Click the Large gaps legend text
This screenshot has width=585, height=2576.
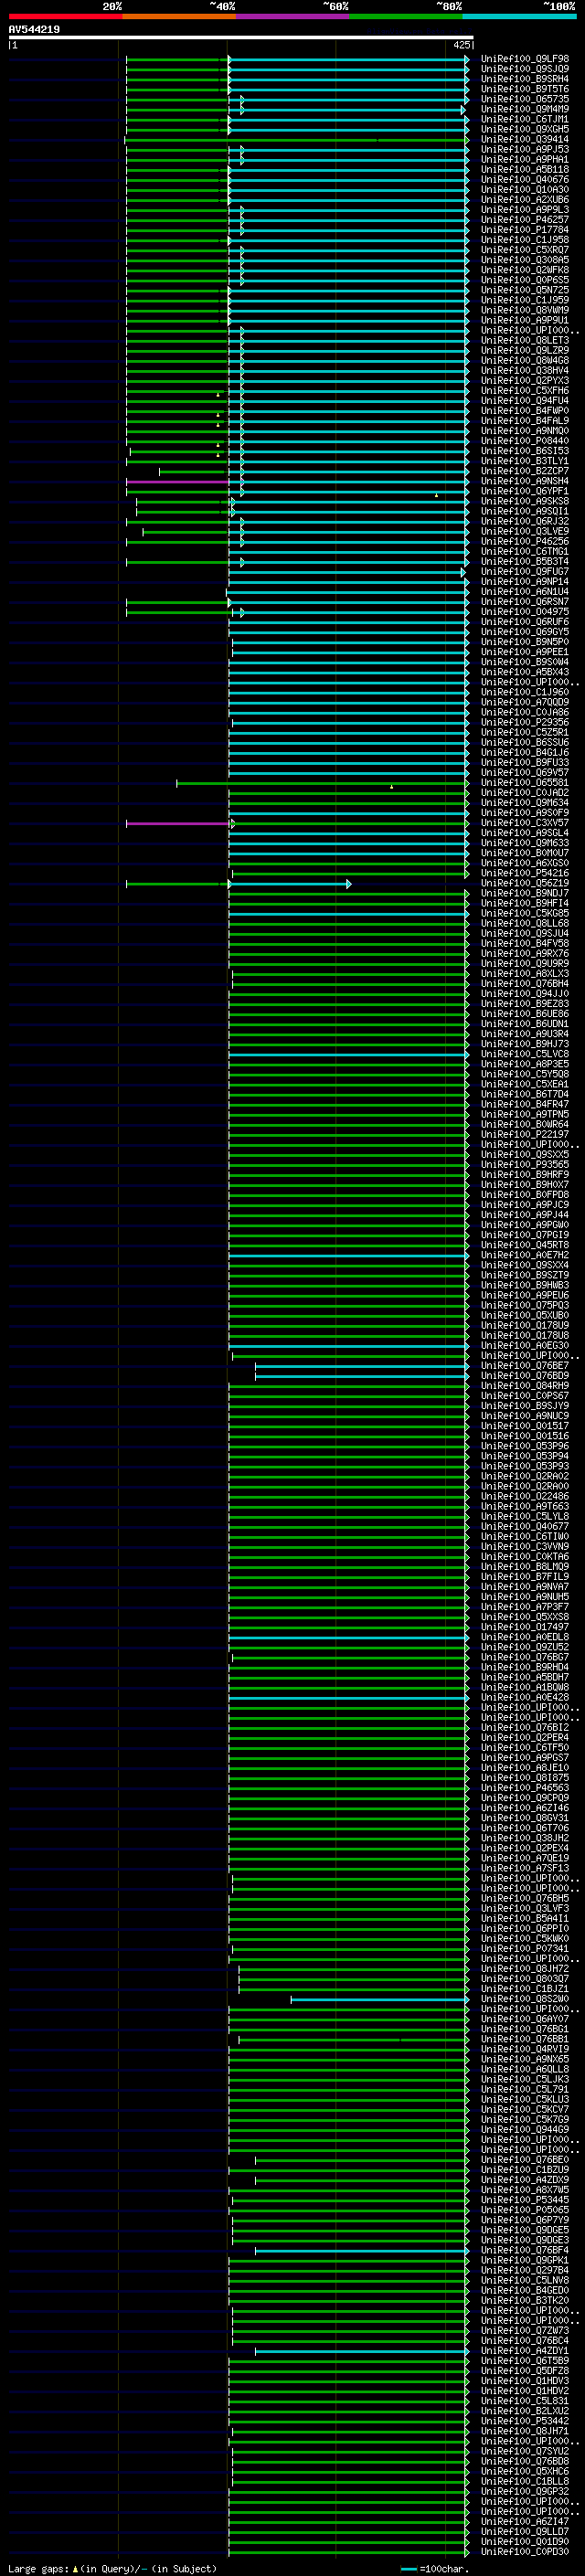pyautogui.click(x=112, y=2568)
